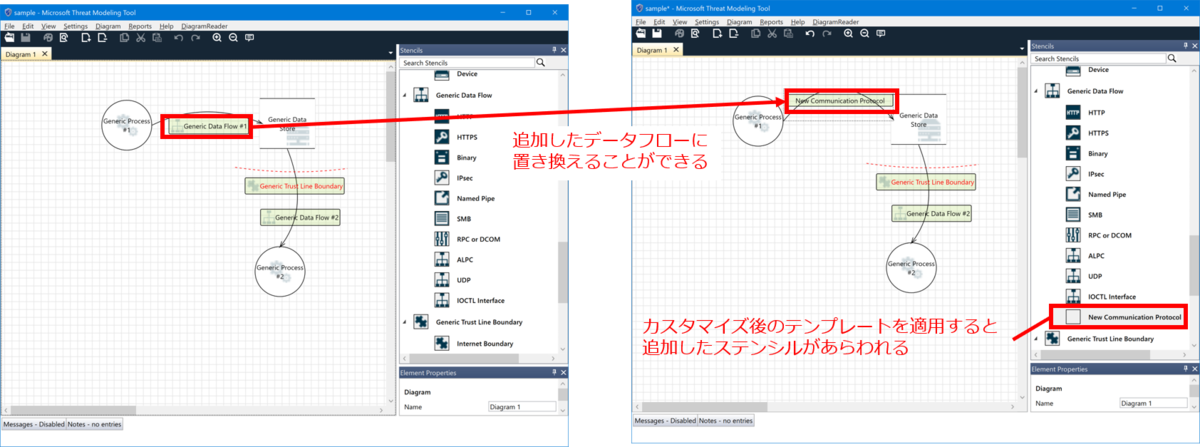Open Diagram menu in right window
1200x447 pixels.
(x=739, y=21)
